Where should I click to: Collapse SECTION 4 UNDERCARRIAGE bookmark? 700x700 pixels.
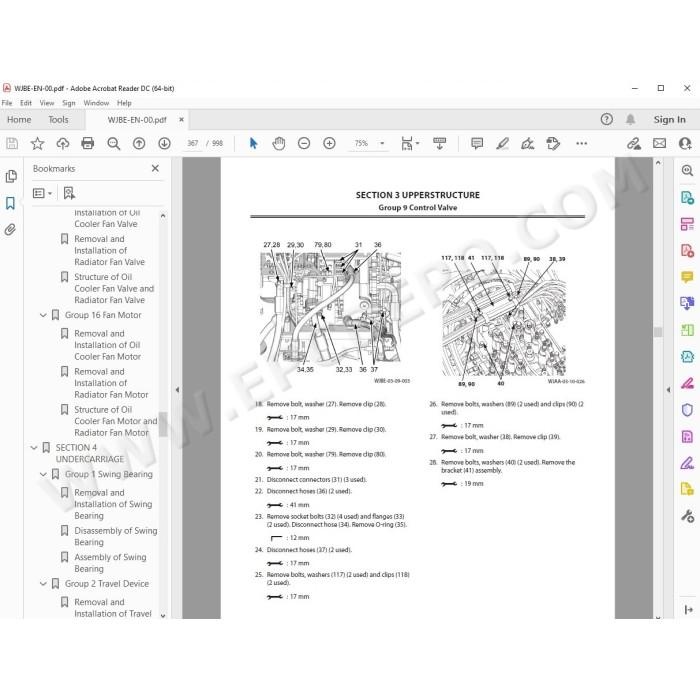point(33,447)
